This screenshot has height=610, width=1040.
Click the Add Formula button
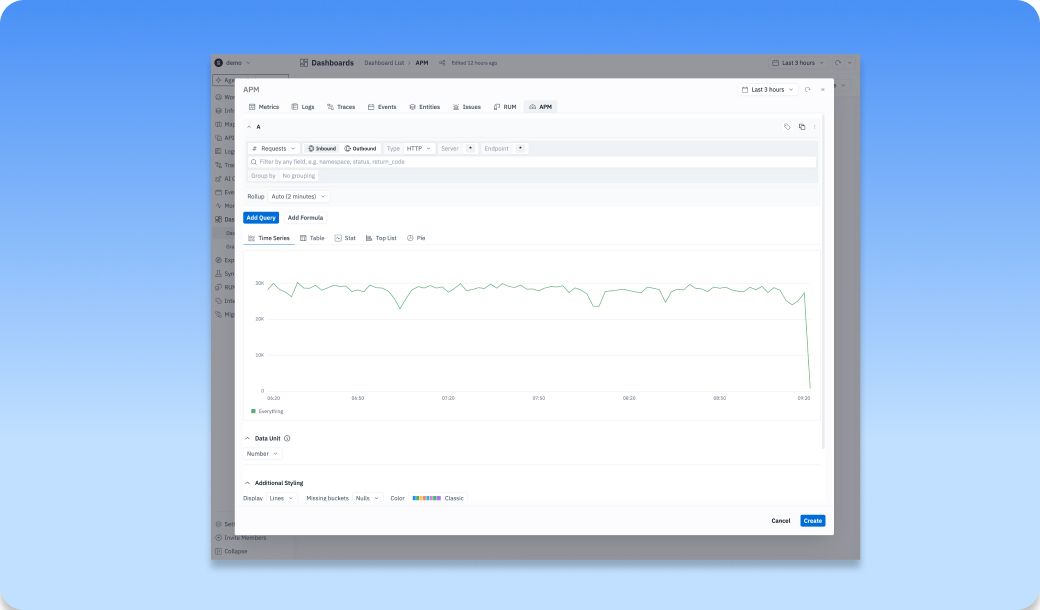pos(305,217)
